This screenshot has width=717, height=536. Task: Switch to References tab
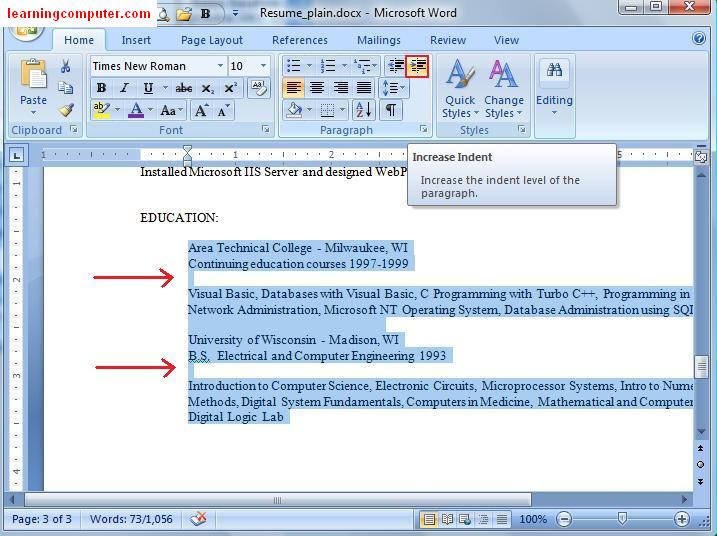(300, 40)
